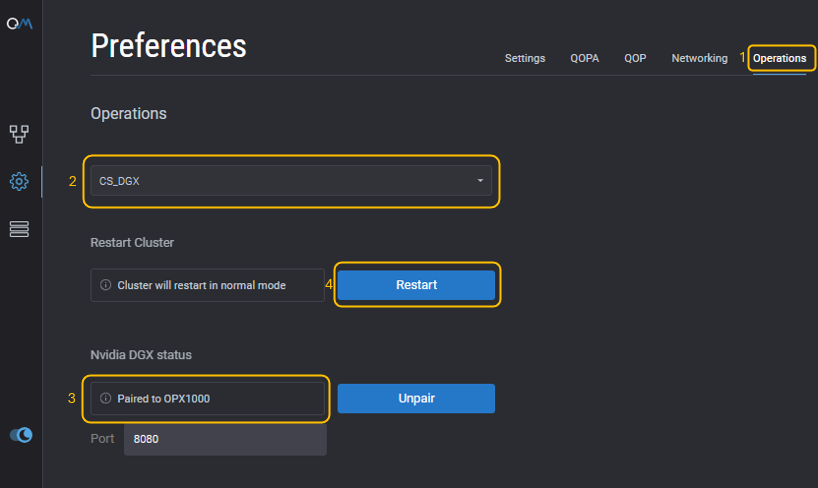Go to the QOP tab
The height and width of the screenshot is (488, 818).
pos(635,58)
